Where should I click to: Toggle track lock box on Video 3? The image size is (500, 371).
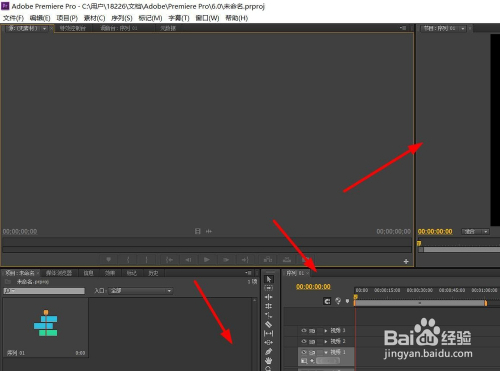320,331
